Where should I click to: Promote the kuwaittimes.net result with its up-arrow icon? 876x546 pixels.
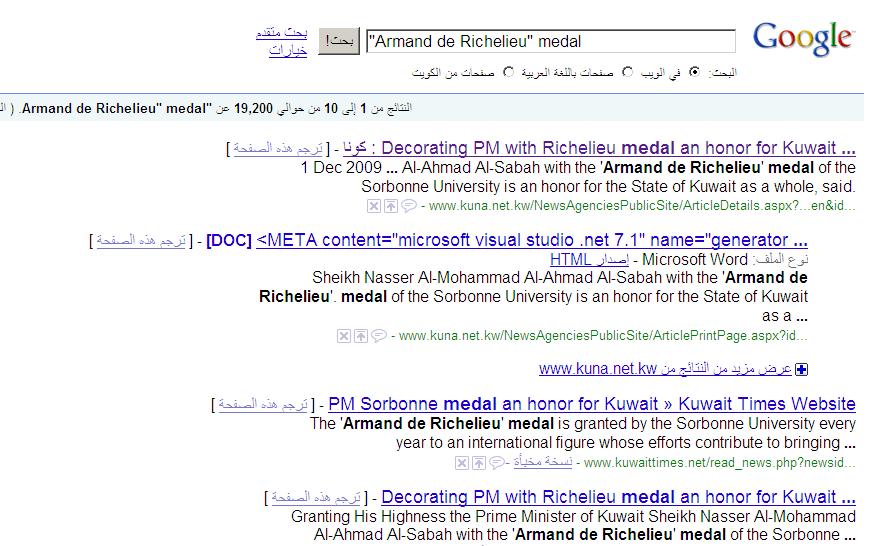[479, 463]
